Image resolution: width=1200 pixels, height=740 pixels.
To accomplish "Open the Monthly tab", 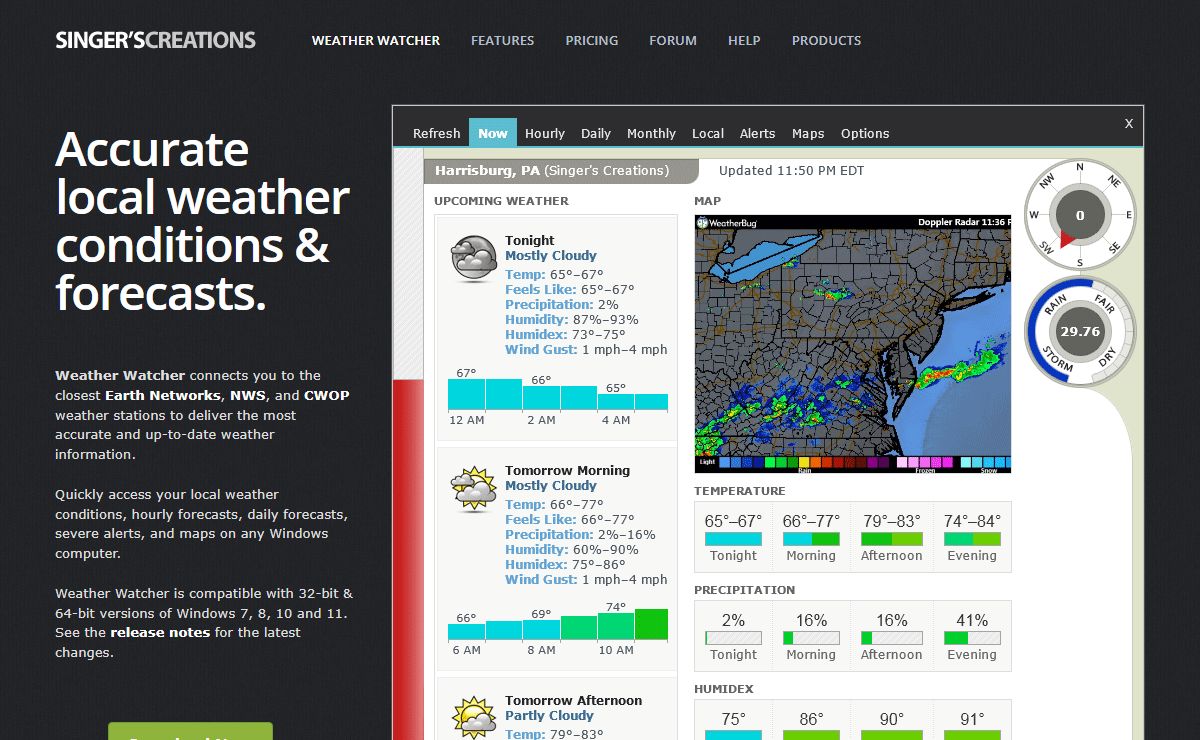I will point(651,133).
